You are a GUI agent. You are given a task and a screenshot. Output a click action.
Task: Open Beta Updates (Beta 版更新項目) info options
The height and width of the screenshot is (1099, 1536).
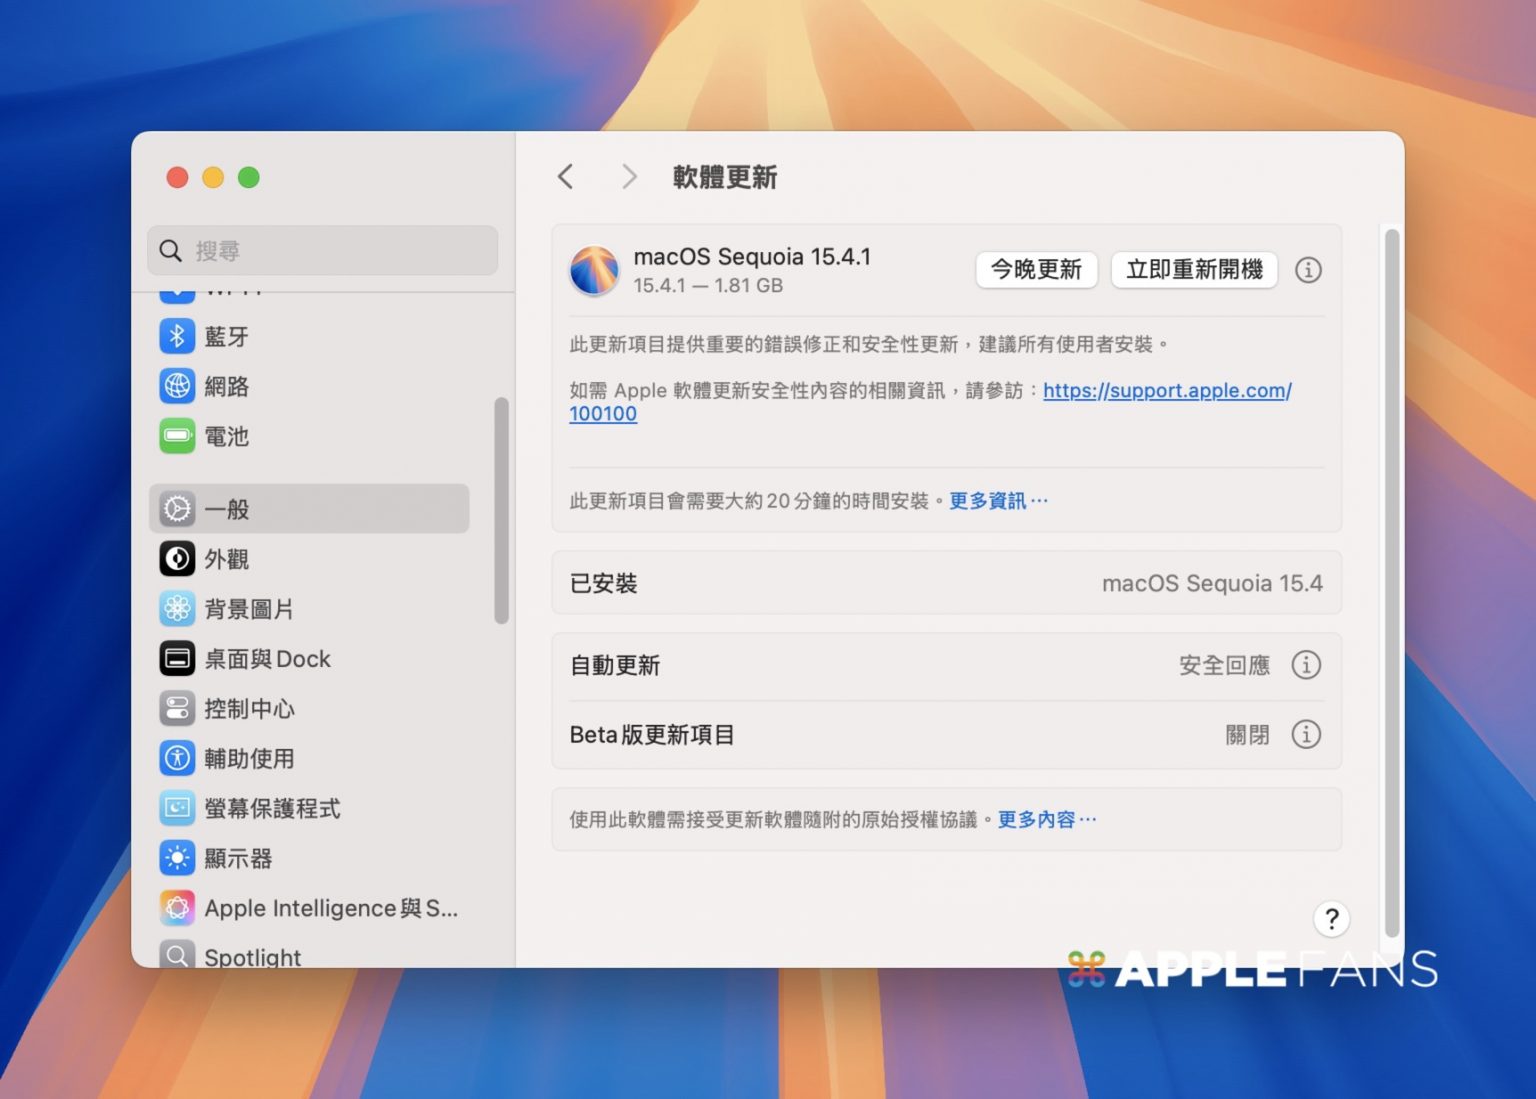click(1306, 735)
